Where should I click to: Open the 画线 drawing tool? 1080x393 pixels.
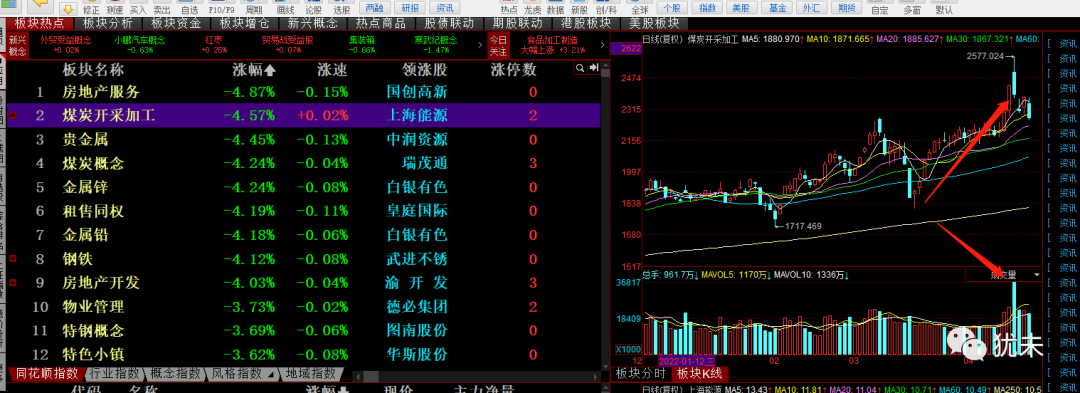pos(284,8)
